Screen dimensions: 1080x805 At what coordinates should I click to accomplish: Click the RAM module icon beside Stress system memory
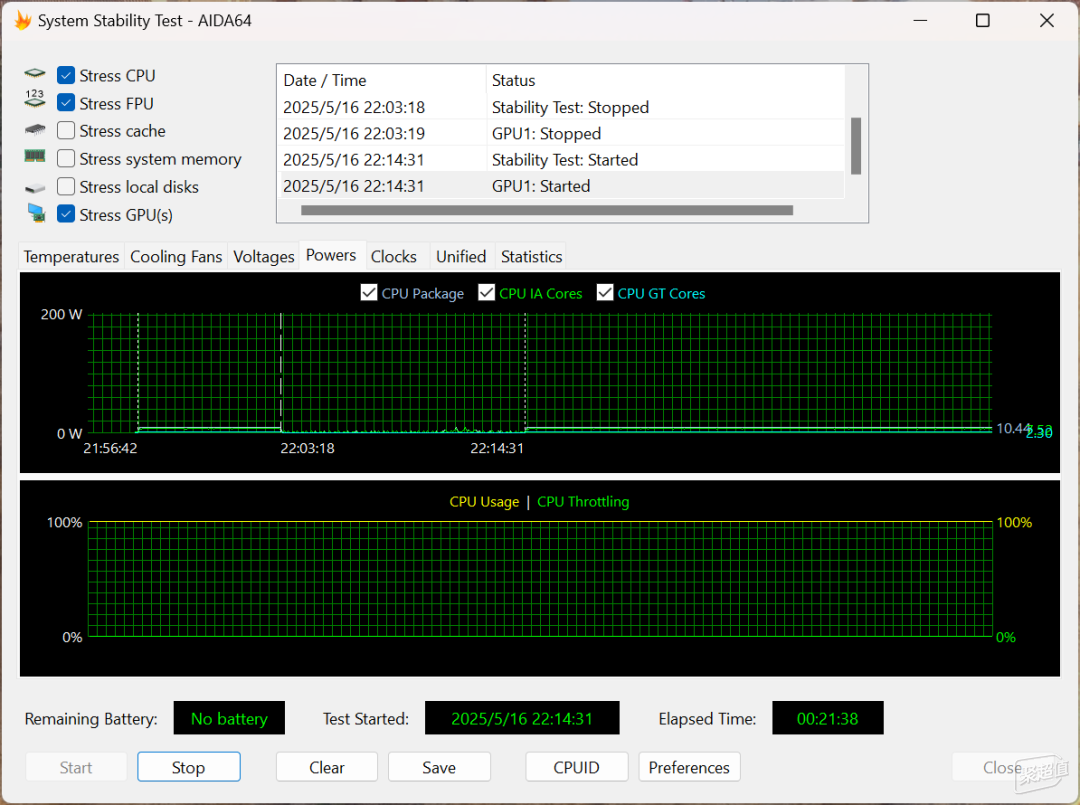tap(34, 156)
